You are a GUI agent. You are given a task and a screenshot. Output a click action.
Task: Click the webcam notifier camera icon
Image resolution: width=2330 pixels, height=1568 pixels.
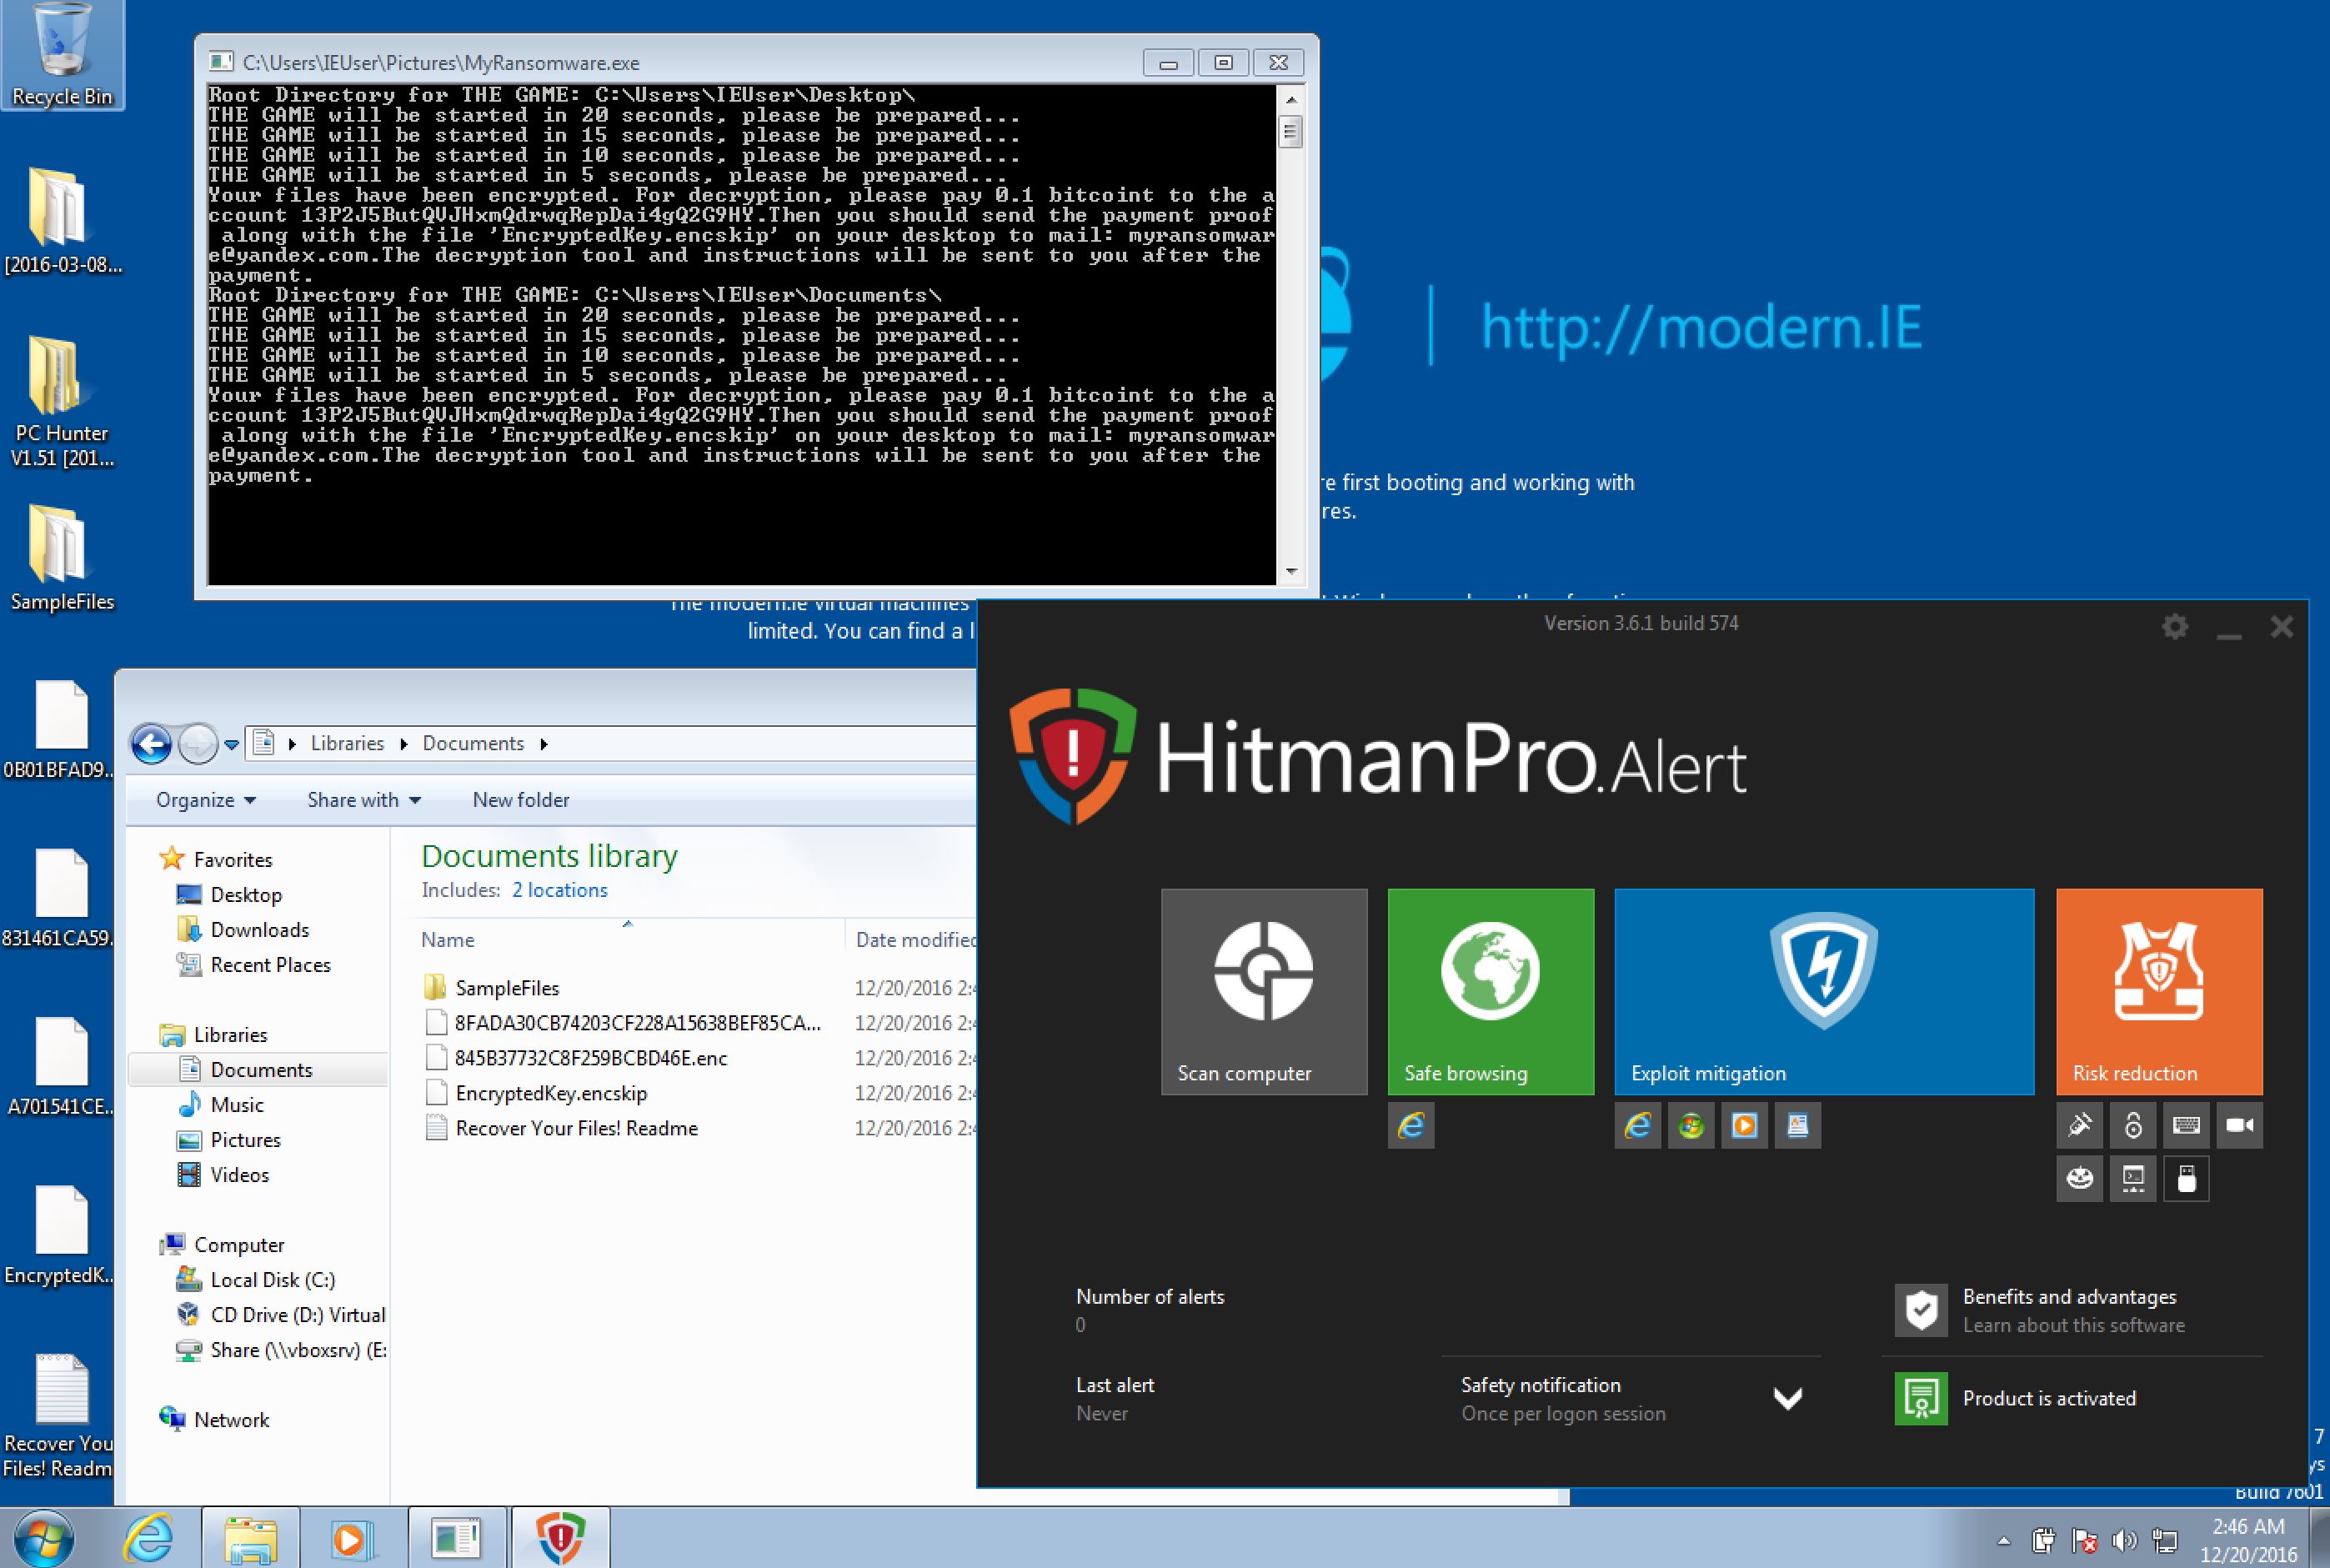2239,1126
